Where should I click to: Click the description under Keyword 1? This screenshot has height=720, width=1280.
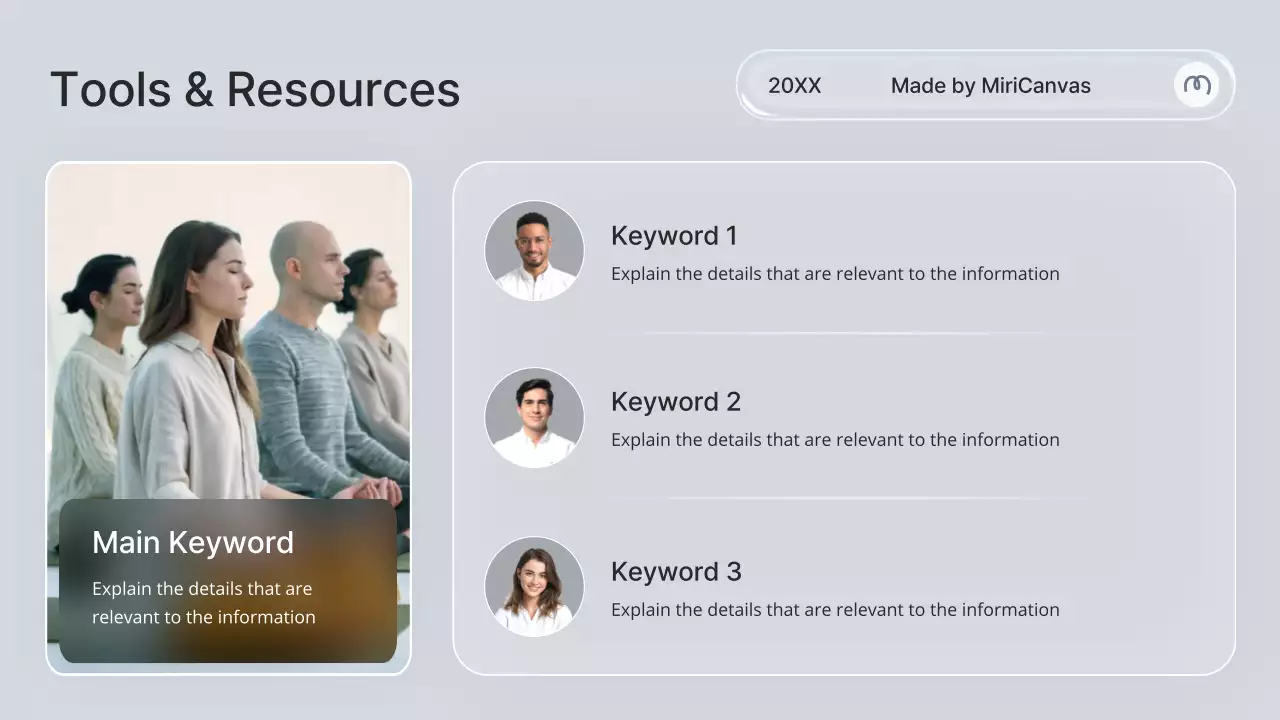click(835, 273)
